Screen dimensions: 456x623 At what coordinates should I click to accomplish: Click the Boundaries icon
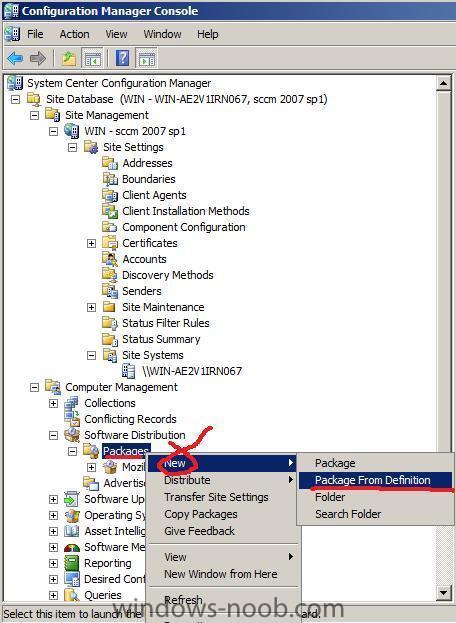(x=110, y=179)
